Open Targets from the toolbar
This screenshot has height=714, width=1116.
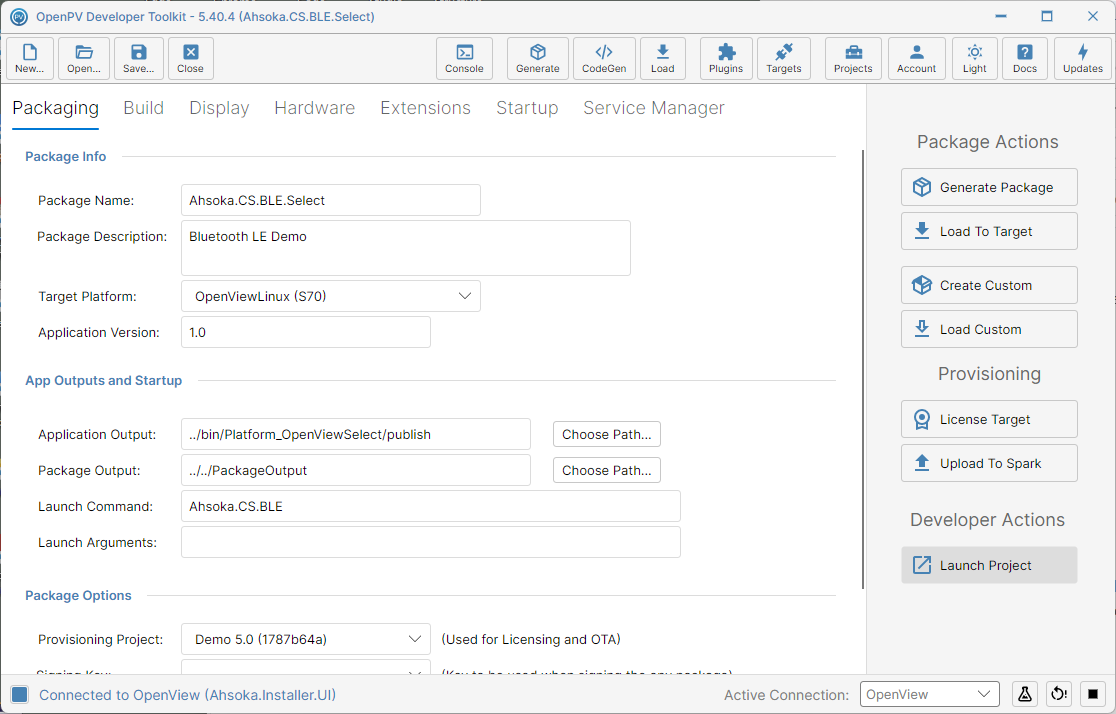coord(784,58)
